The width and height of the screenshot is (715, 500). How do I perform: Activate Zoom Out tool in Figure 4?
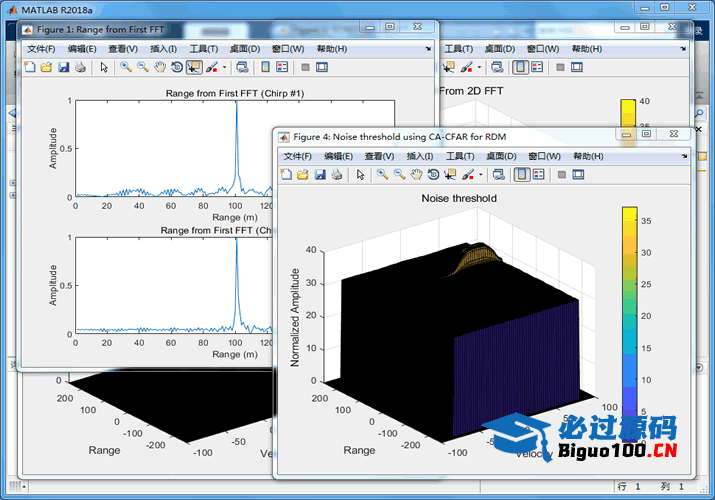click(399, 175)
